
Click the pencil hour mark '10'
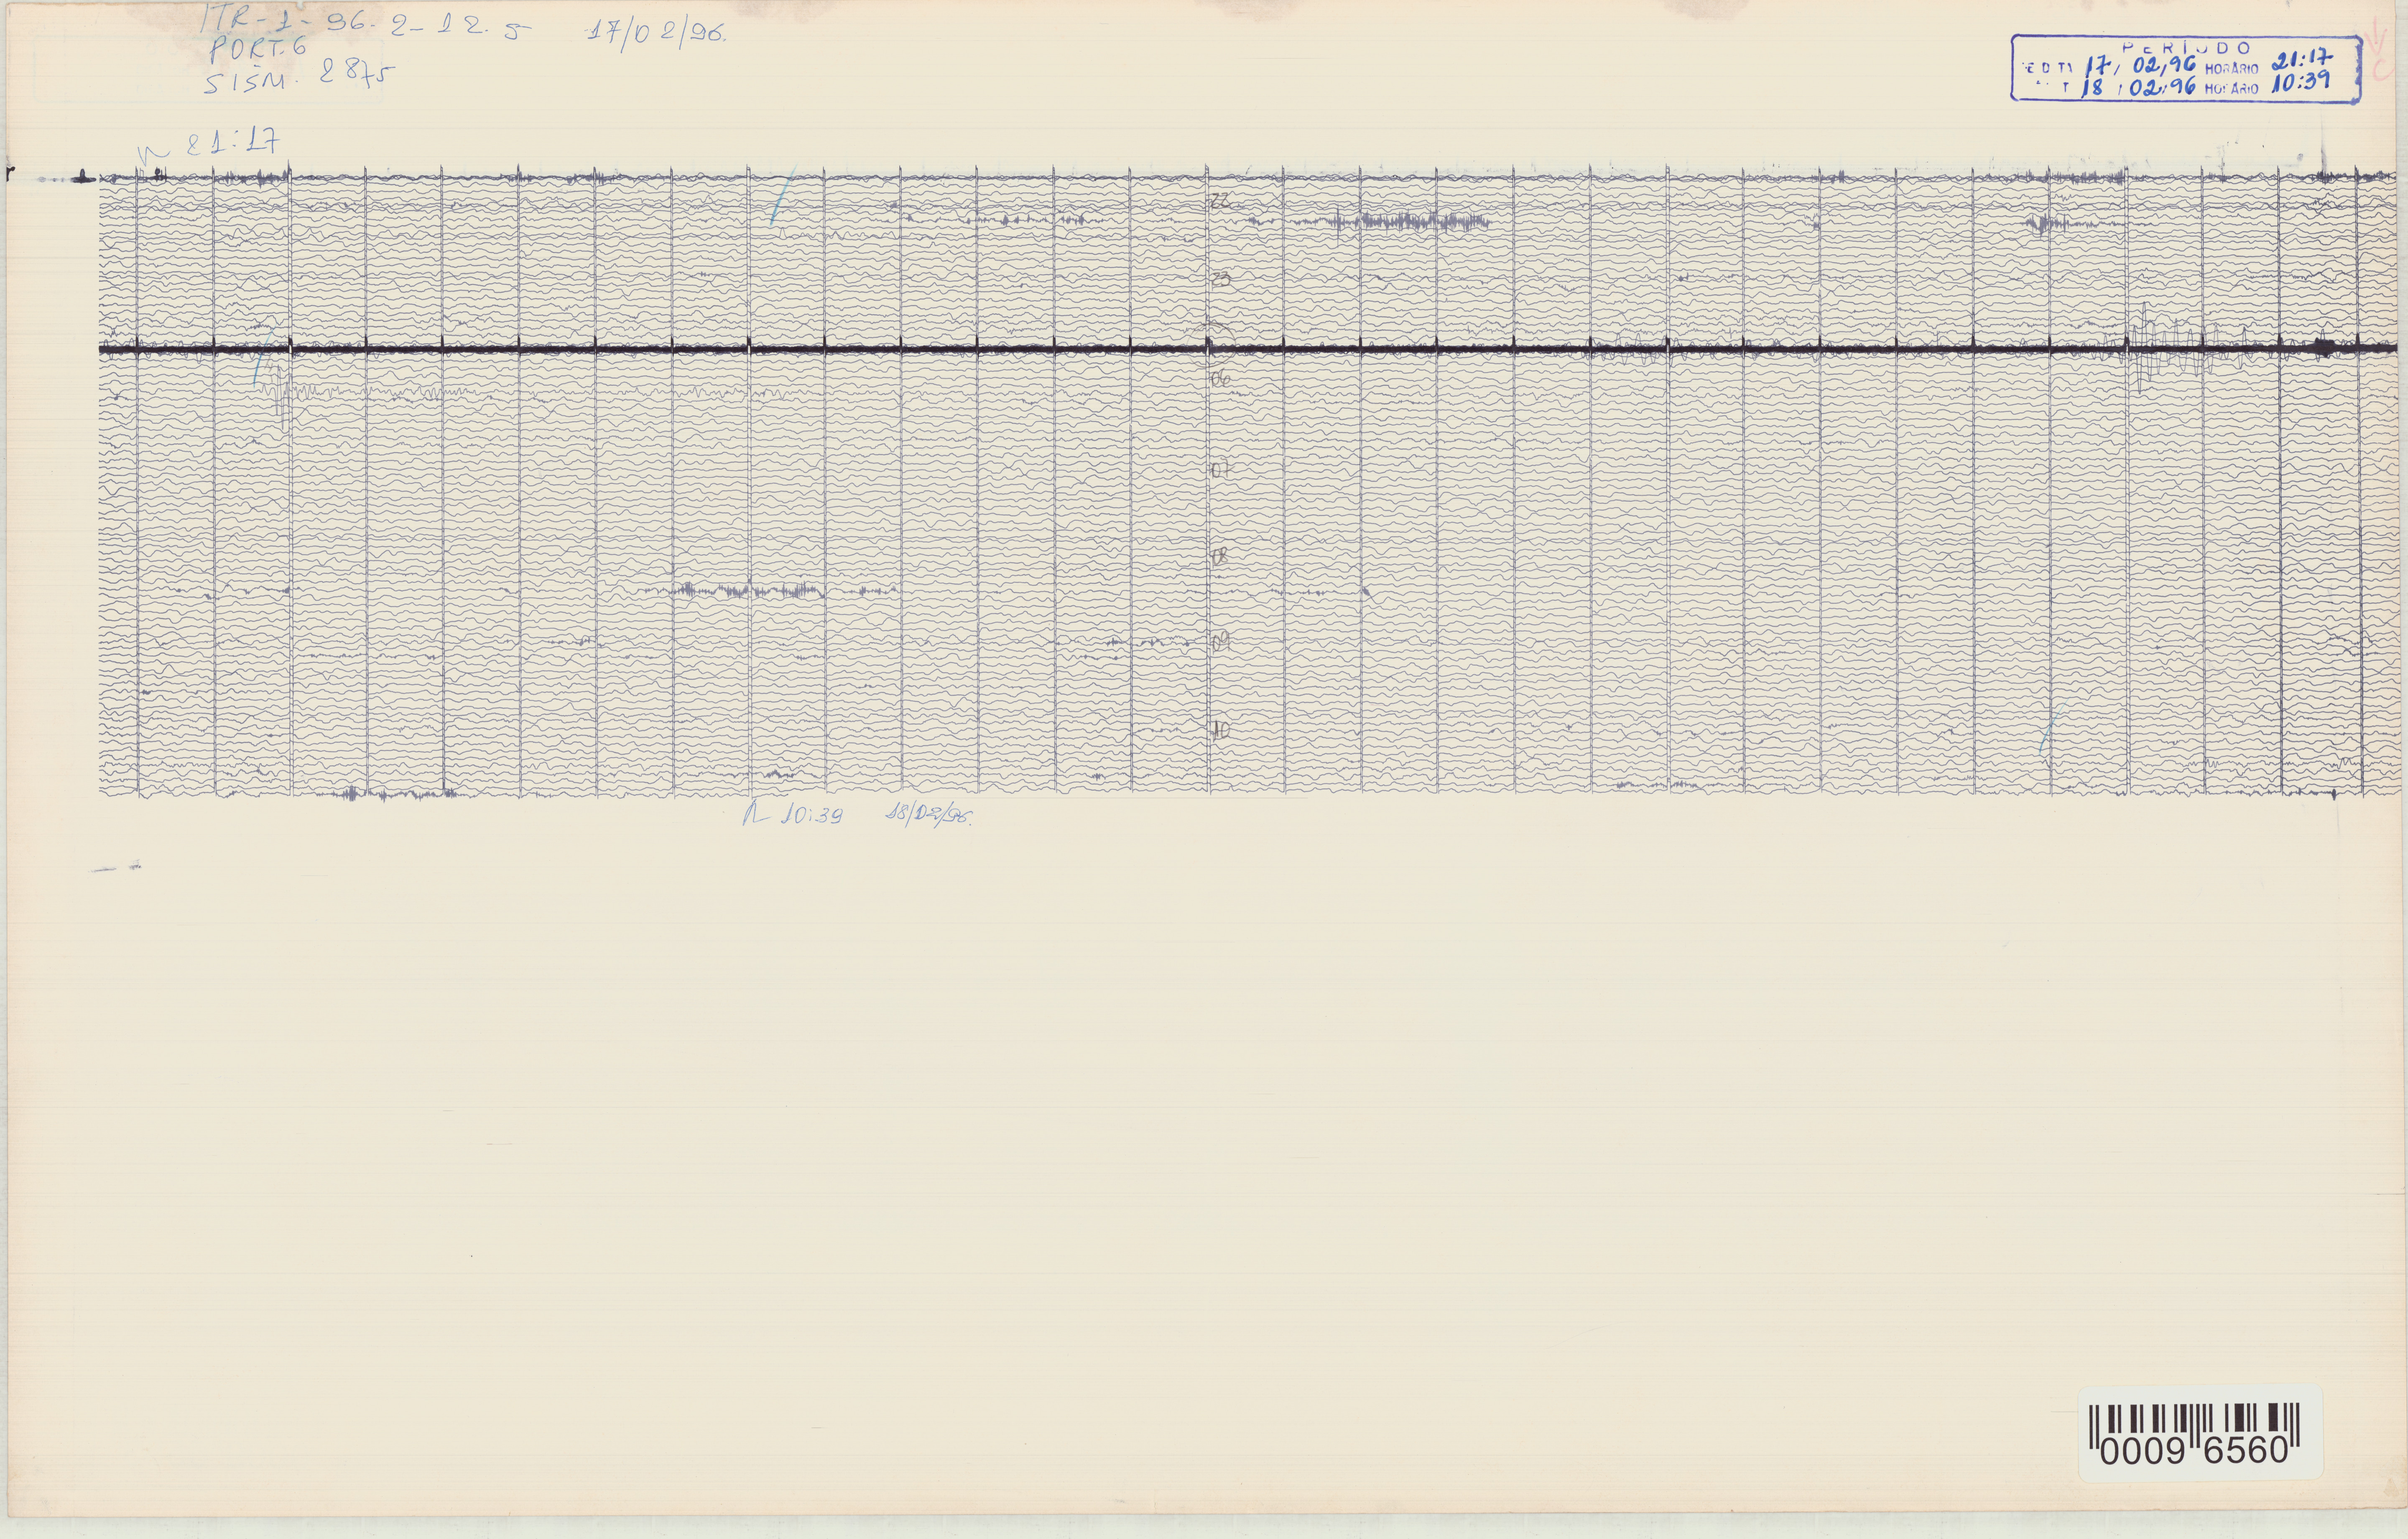pyautogui.click(x=1221, y=731)
